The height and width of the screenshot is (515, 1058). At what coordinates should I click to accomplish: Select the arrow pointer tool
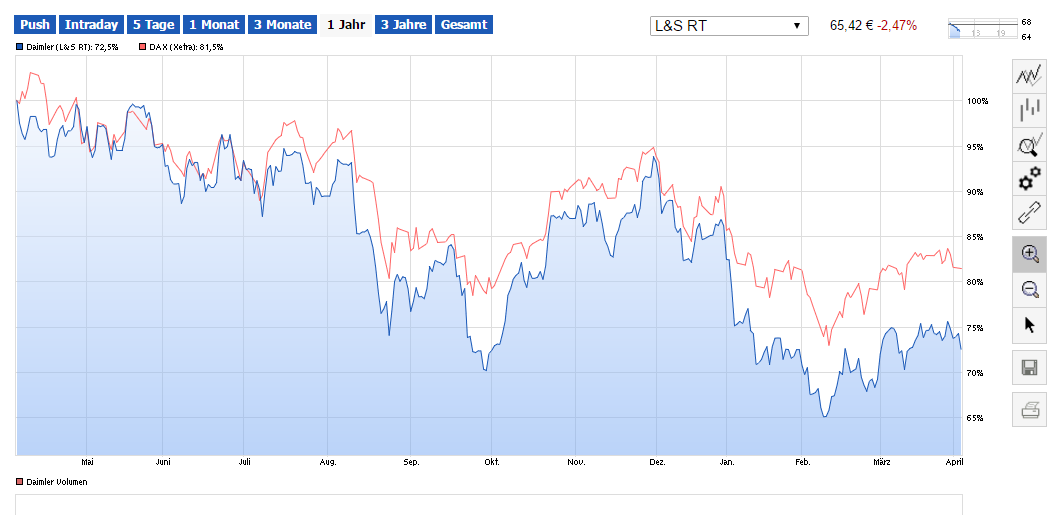pyautogui.click(x=1029, y=325)
